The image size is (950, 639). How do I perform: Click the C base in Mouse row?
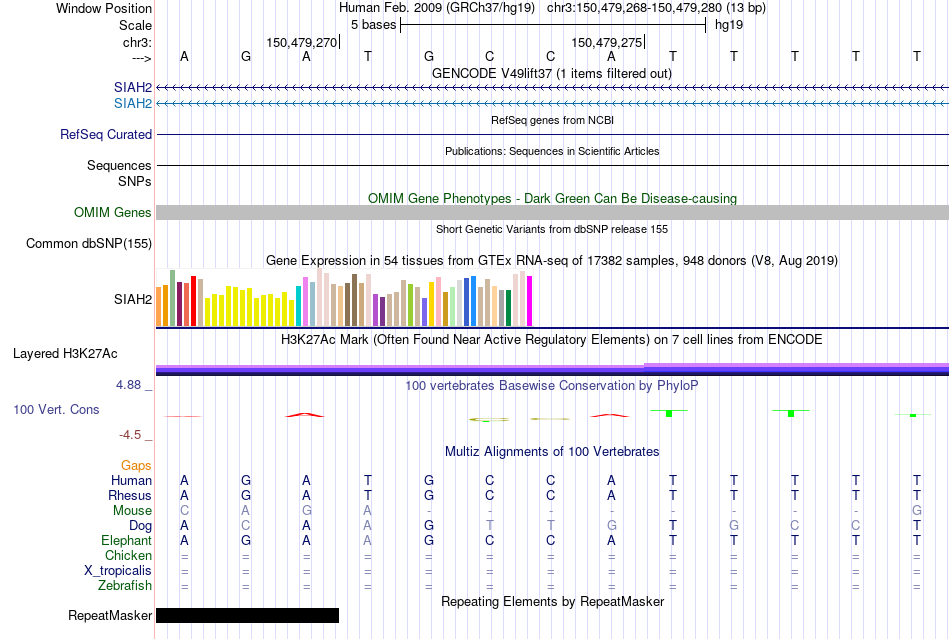(x=184, y=511)
